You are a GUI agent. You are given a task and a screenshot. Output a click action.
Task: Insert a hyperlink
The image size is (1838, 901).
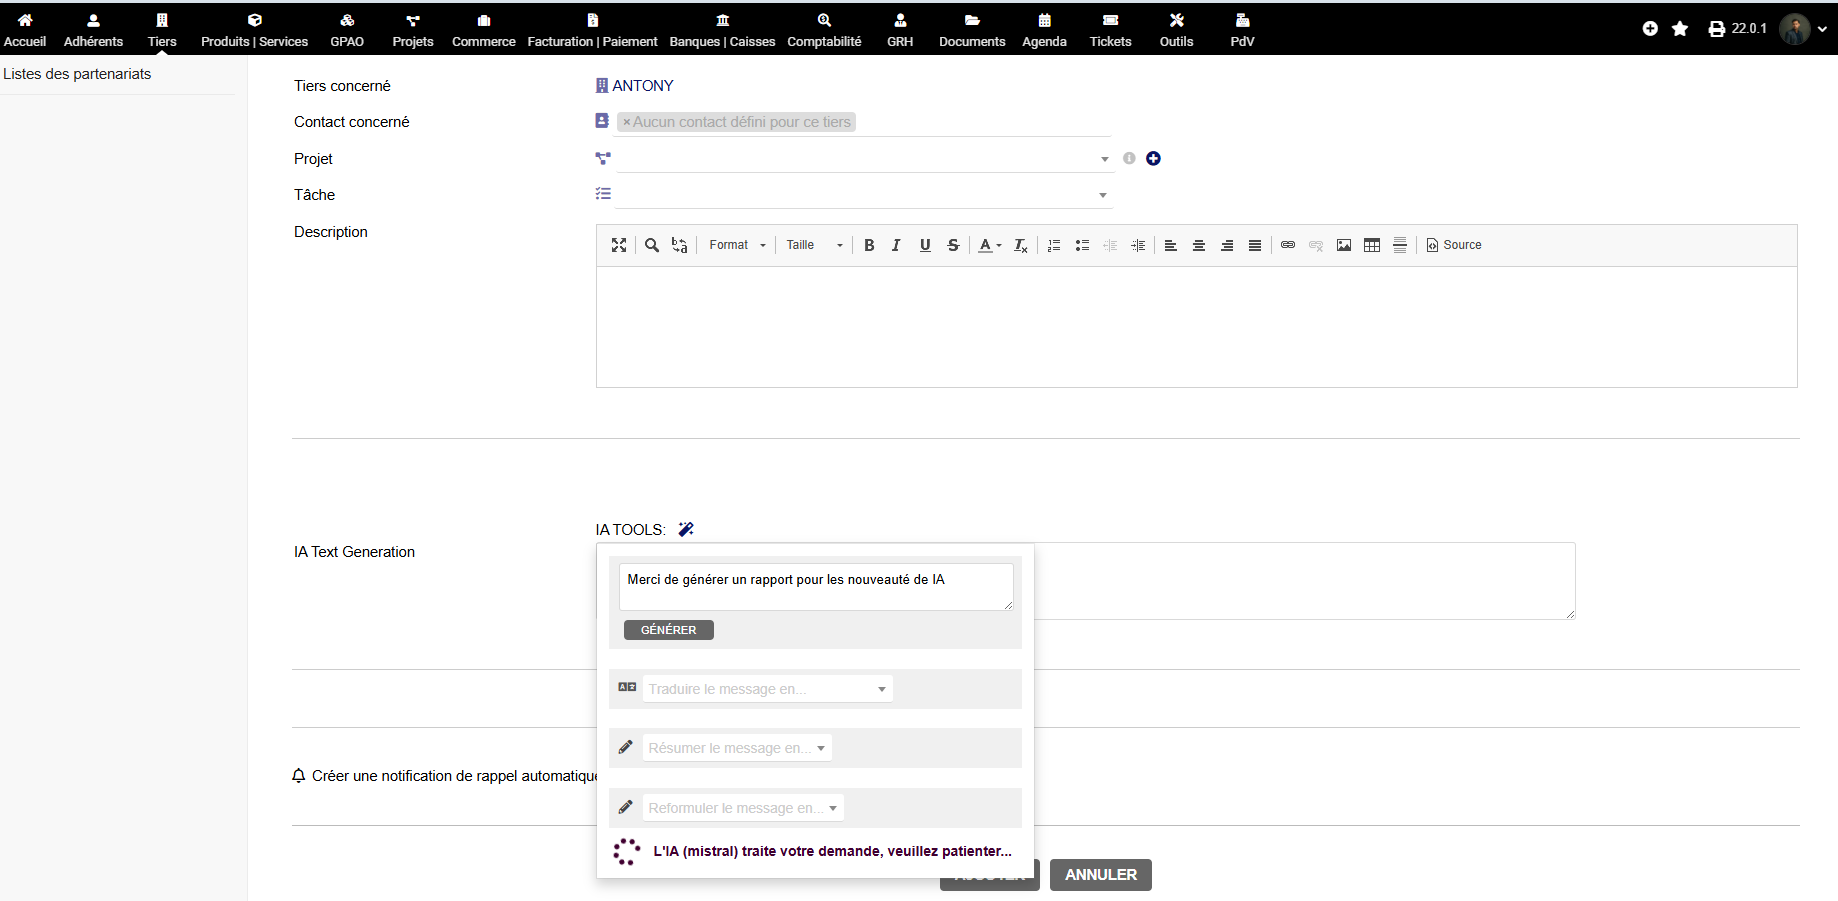pyautogui.click(x=1288, y=245)
